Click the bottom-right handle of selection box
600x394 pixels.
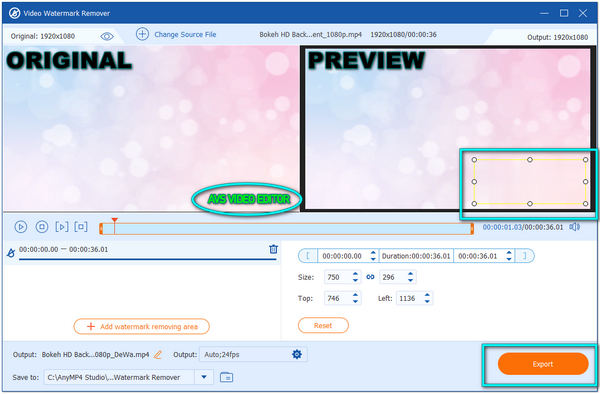coord(585,204)
